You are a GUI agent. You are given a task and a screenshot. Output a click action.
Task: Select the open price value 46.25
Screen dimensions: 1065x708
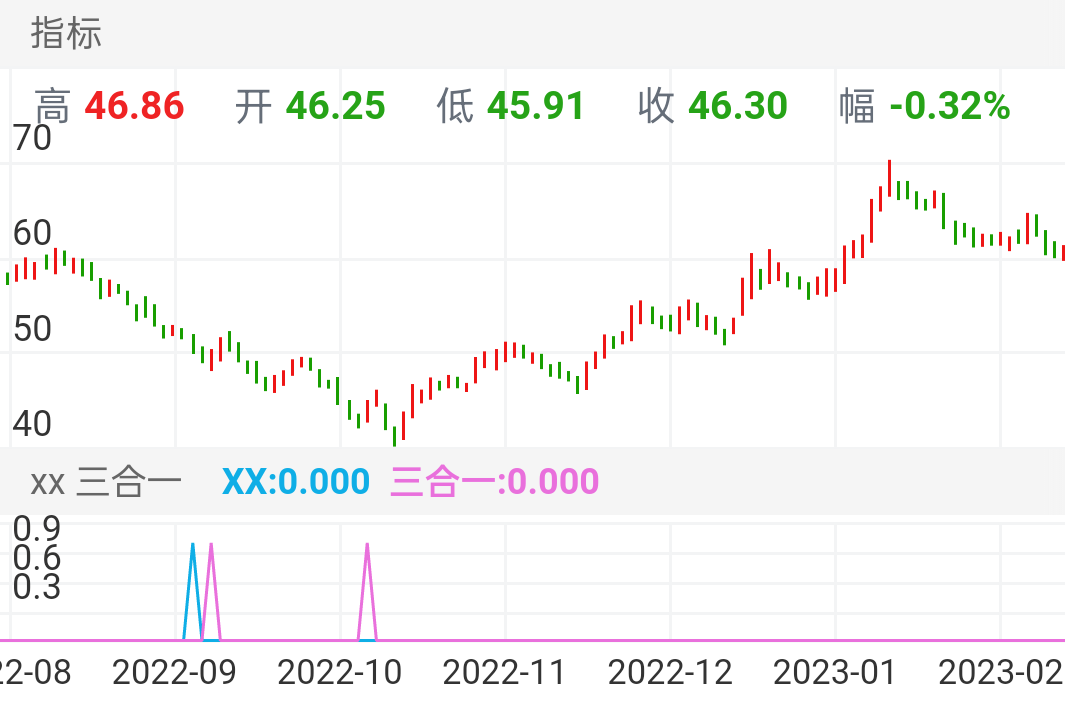(336, 106)
